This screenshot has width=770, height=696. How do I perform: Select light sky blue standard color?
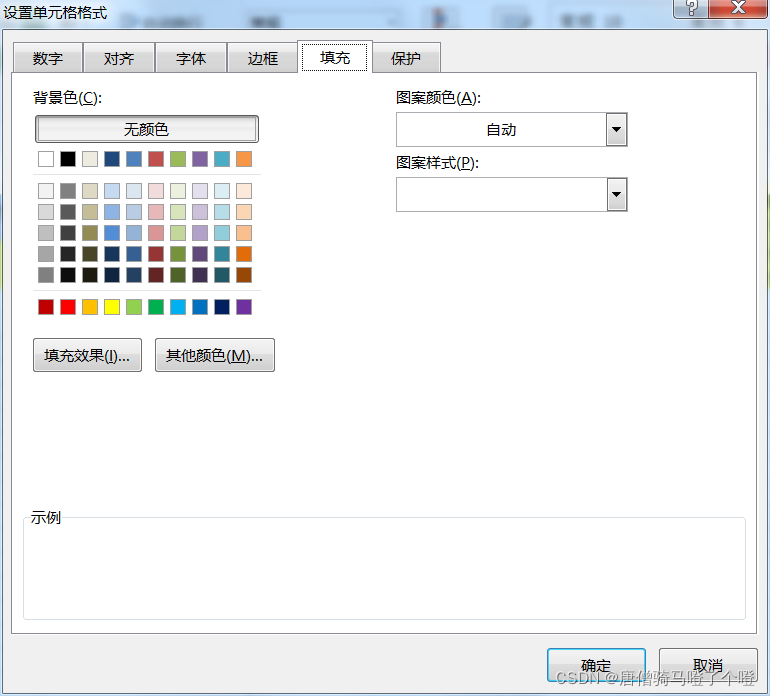[178, 307]
